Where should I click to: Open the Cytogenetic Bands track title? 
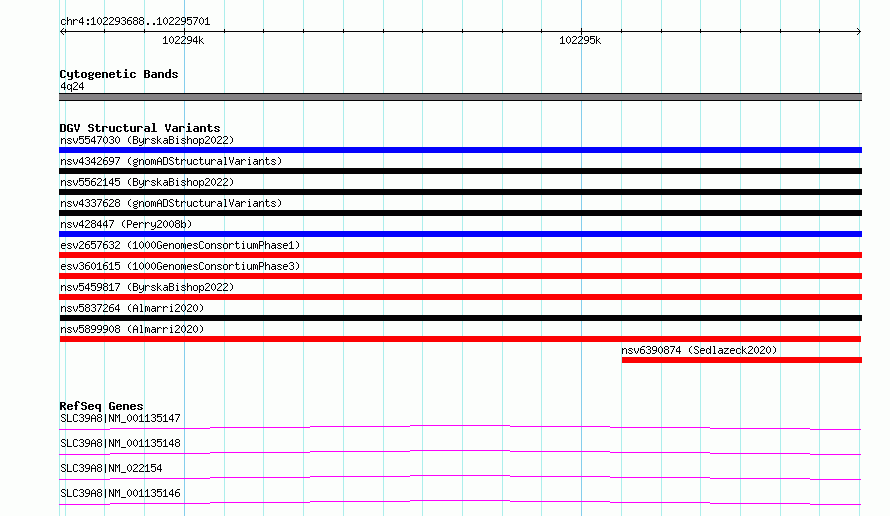(119, 74)
